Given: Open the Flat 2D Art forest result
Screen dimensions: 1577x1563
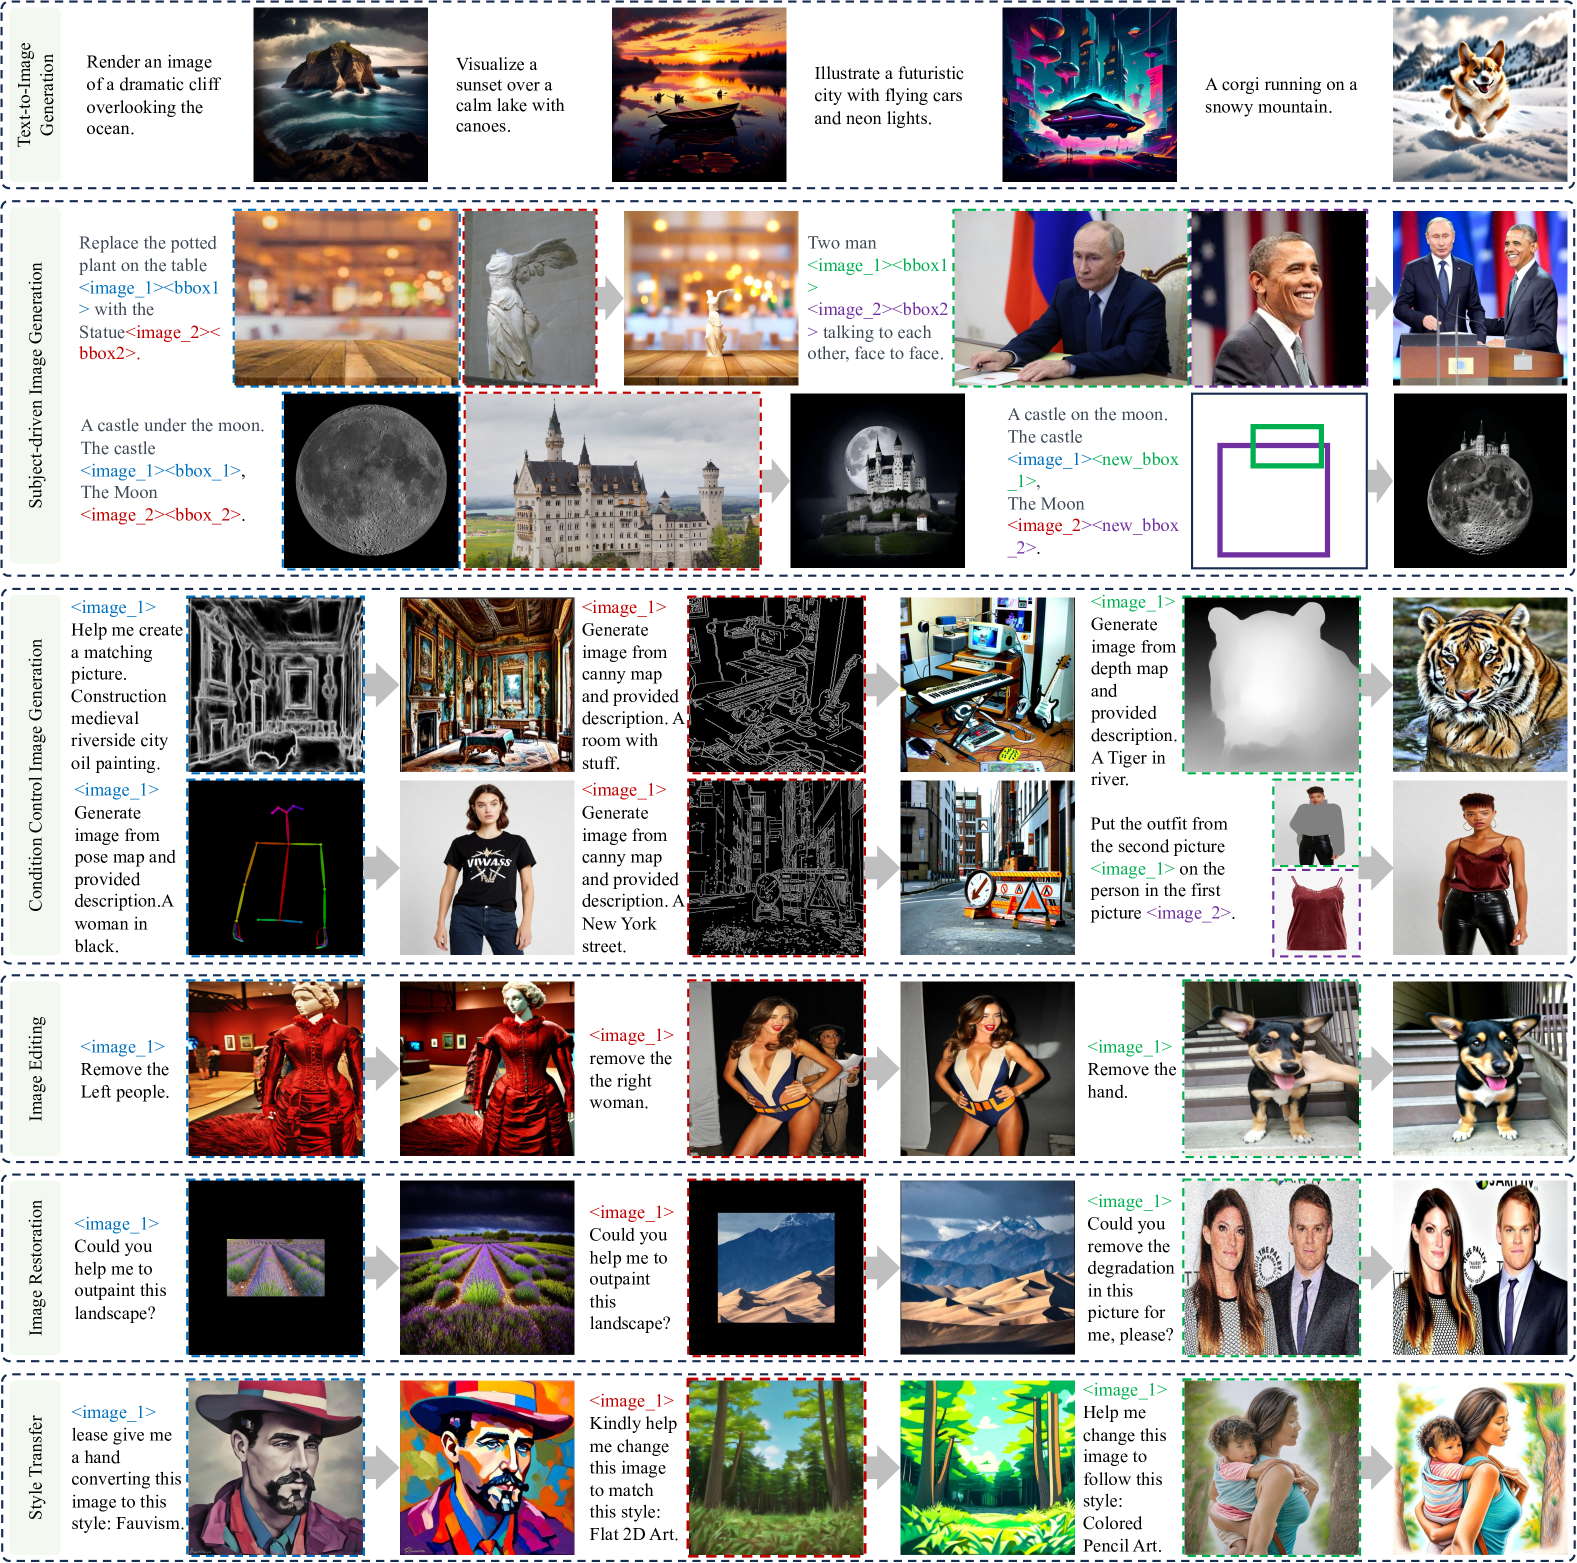Looking at the screenshot, I should (x=988, y=1468).
